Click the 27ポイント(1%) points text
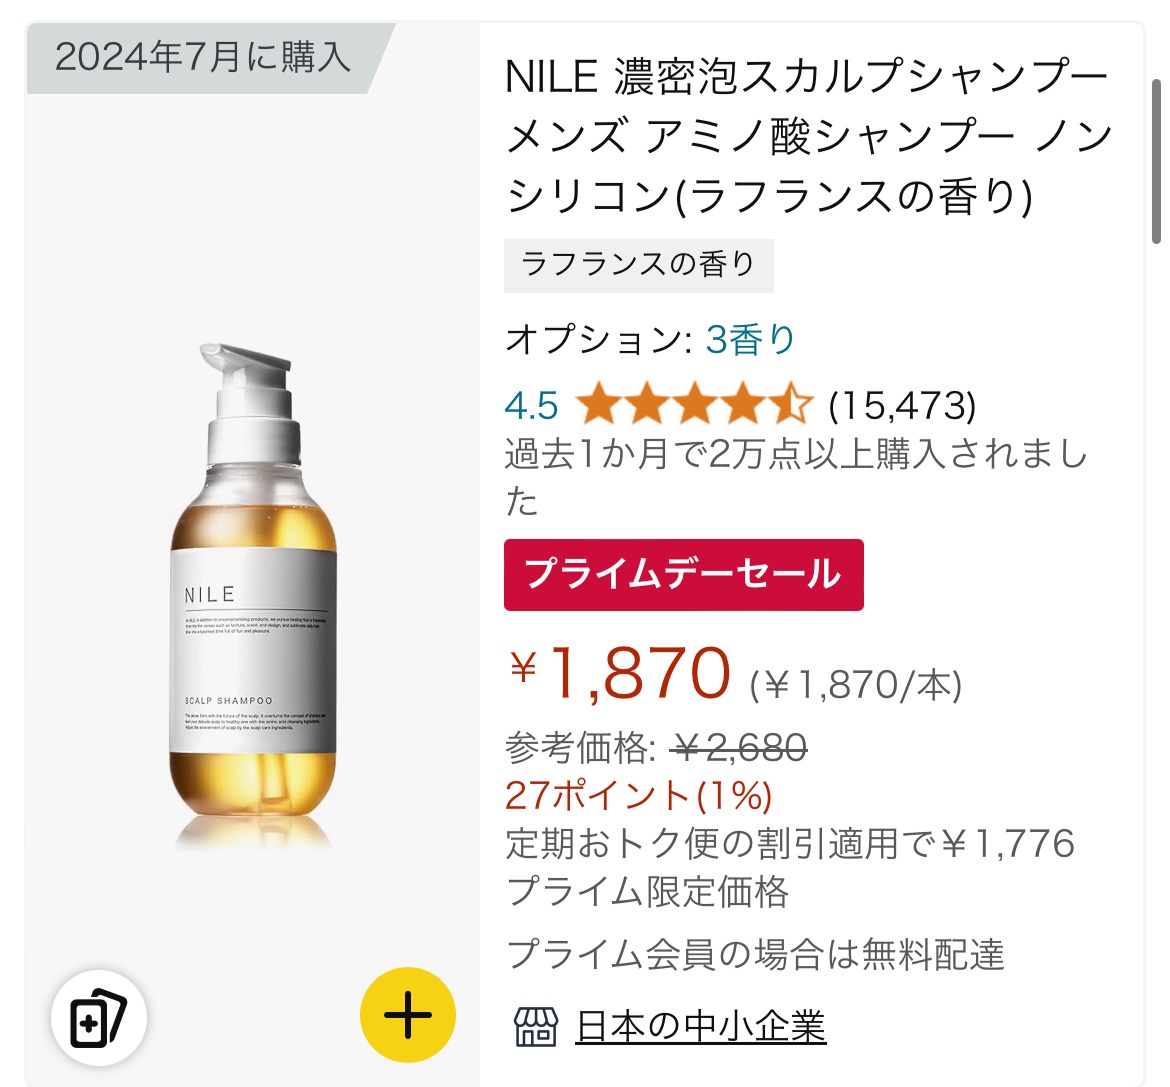This screenshot has width=1170, height=1087. 639,795
